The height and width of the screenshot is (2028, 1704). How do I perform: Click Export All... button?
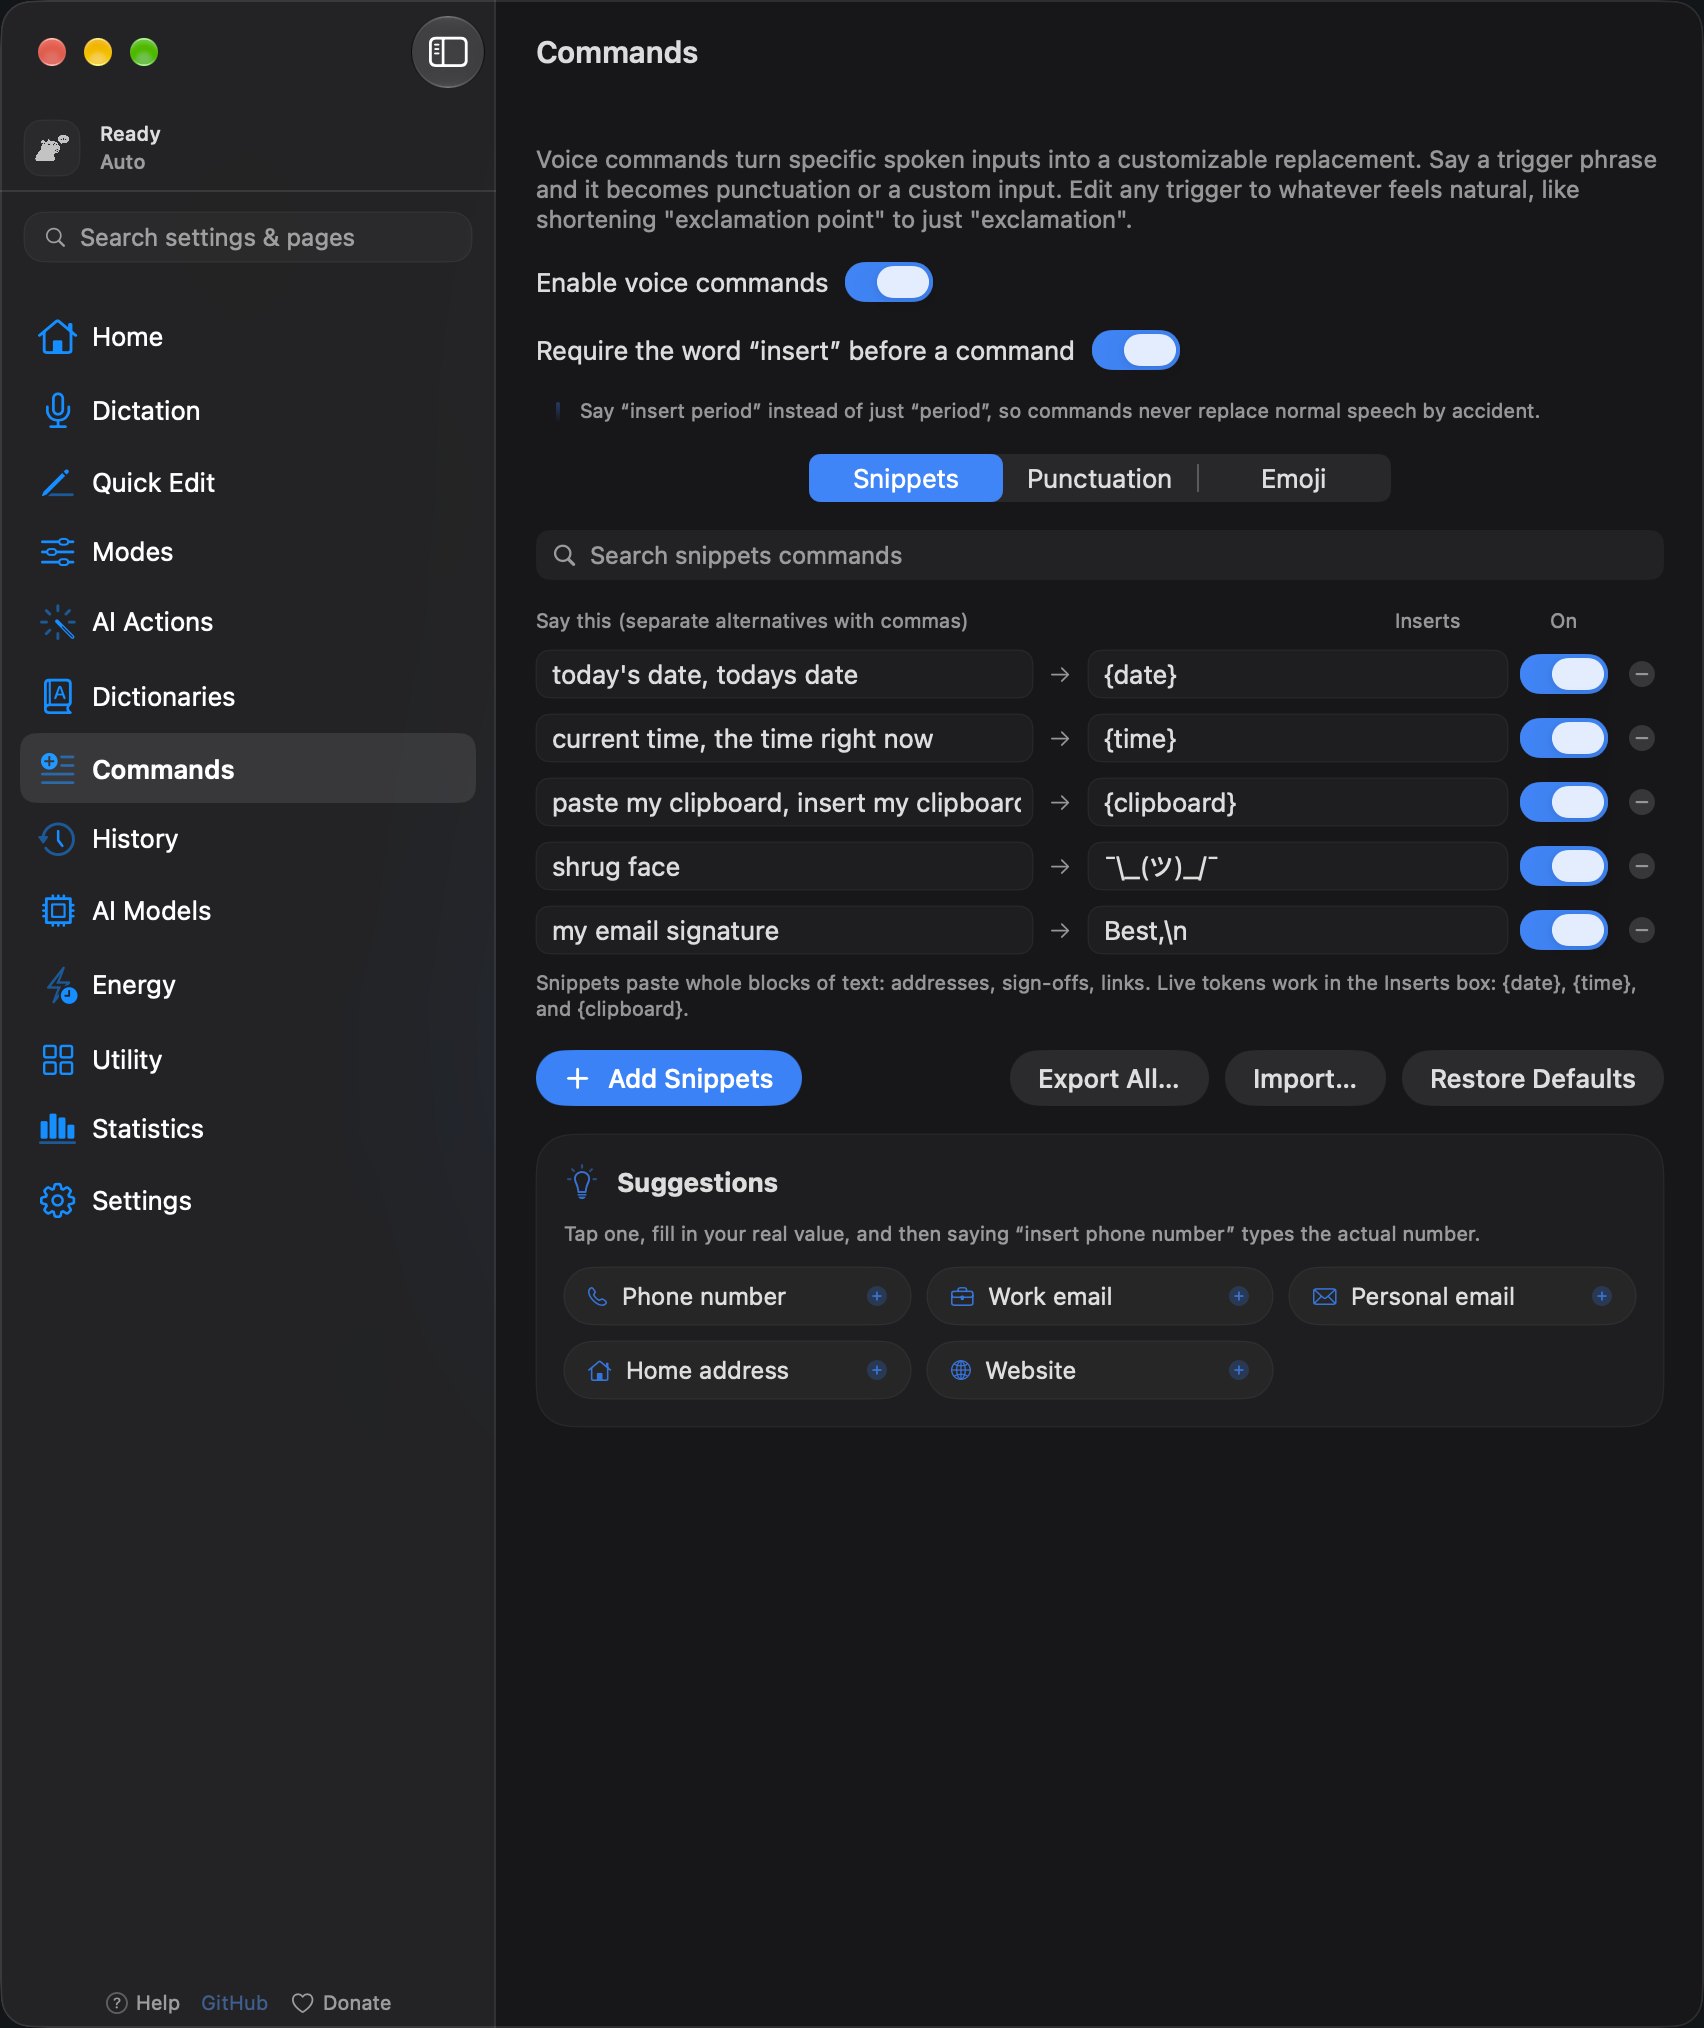(1108, 1078)
